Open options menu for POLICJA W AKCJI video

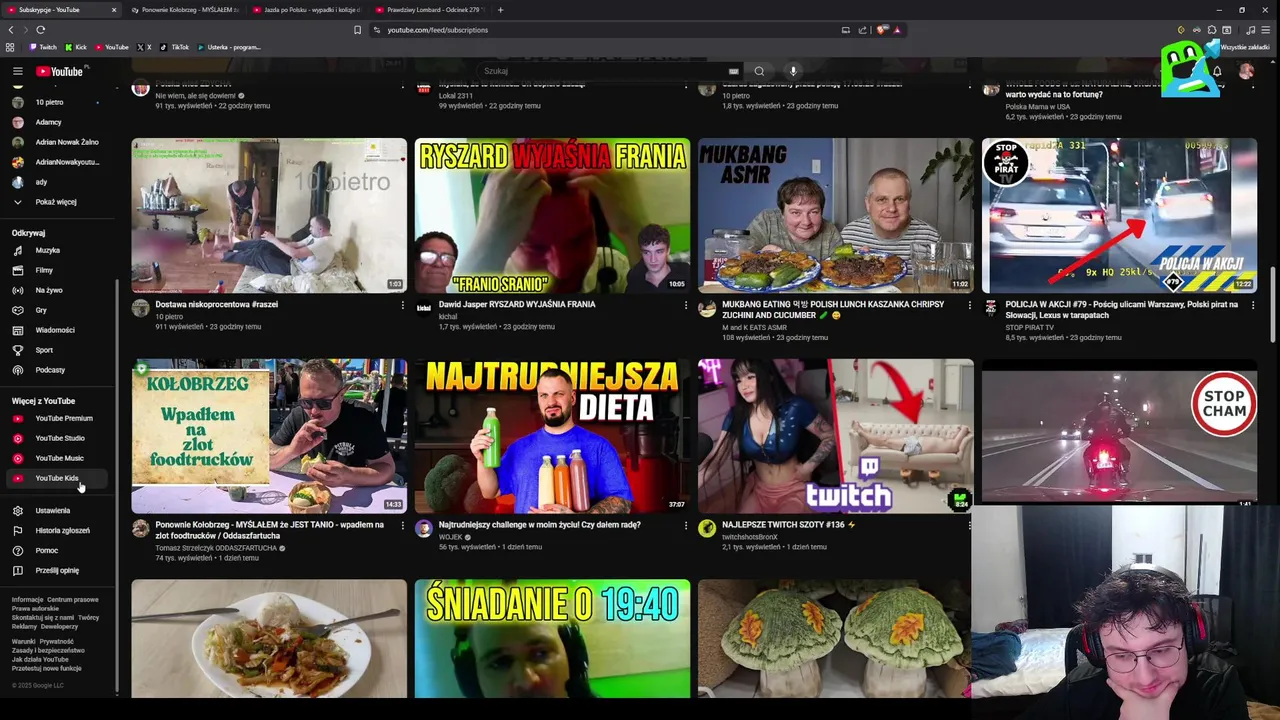1253,305
